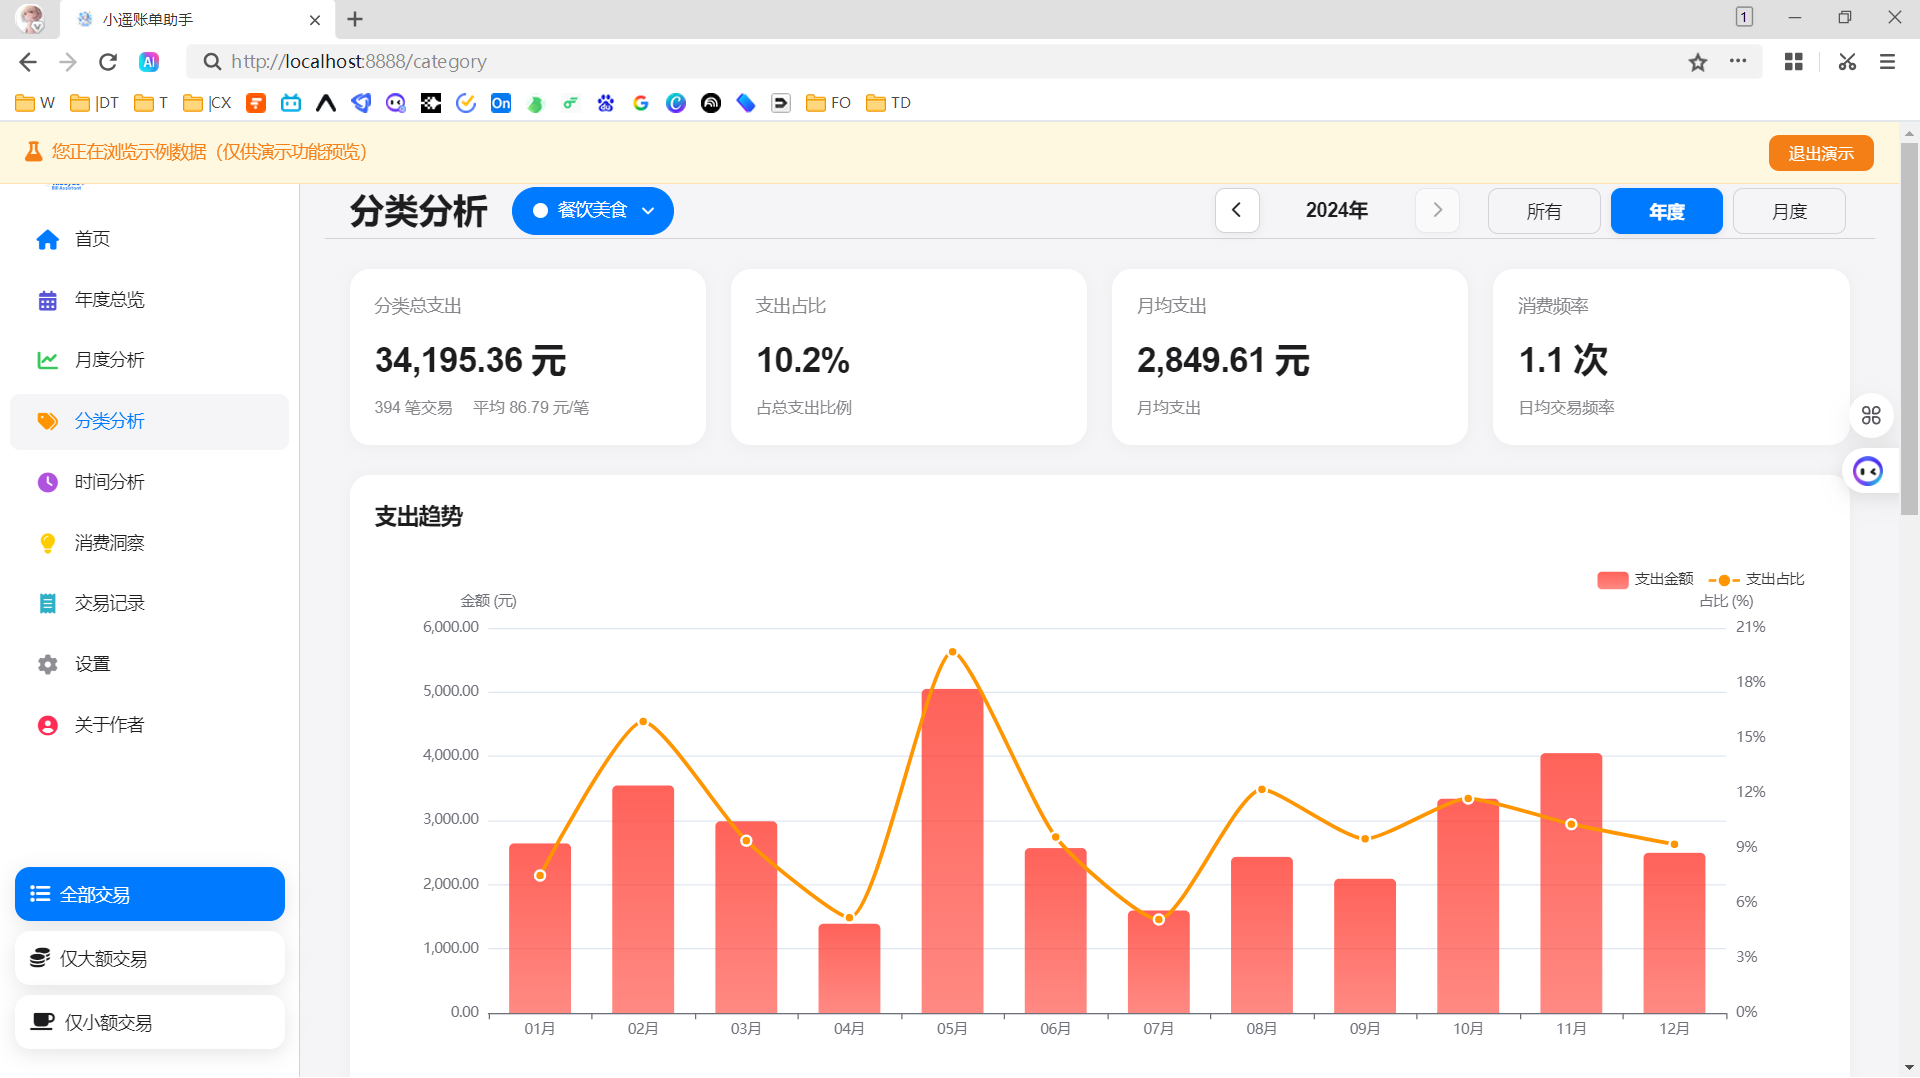
Task: Click the browser profile avatar
Action: click(x=30, y=19)
